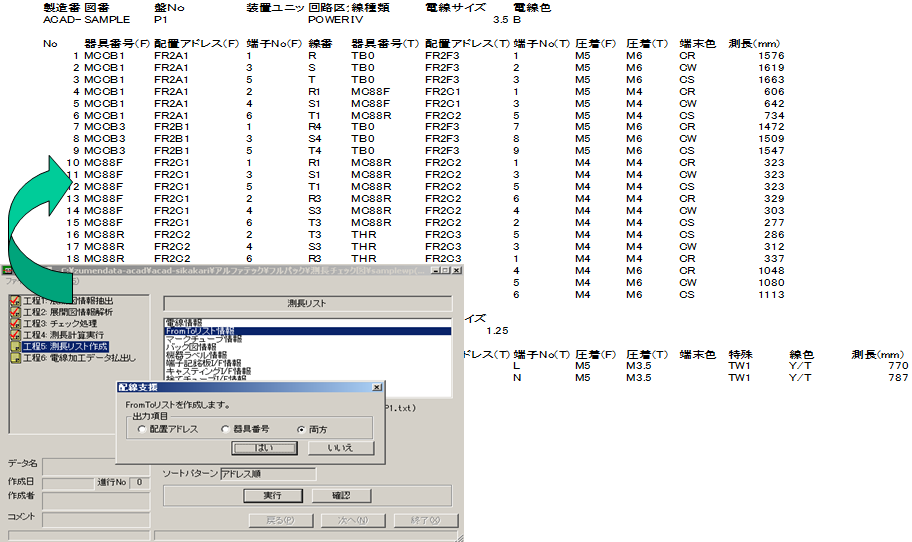Click the 工程5 測長リスト作成 step icon

14,346
